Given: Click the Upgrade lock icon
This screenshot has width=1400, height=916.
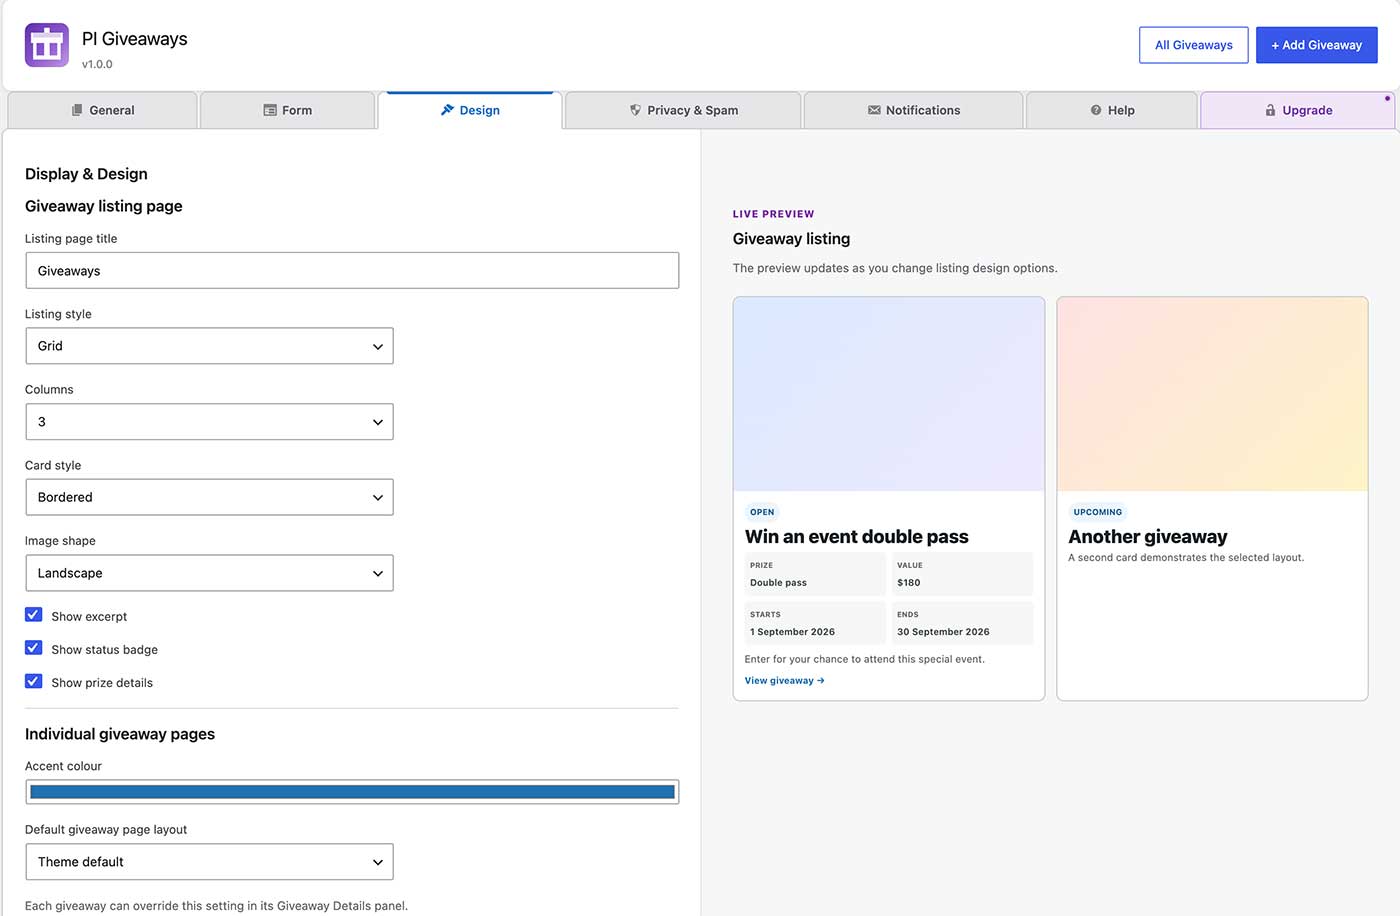Looking at the screenshot, I should 1270,110.
